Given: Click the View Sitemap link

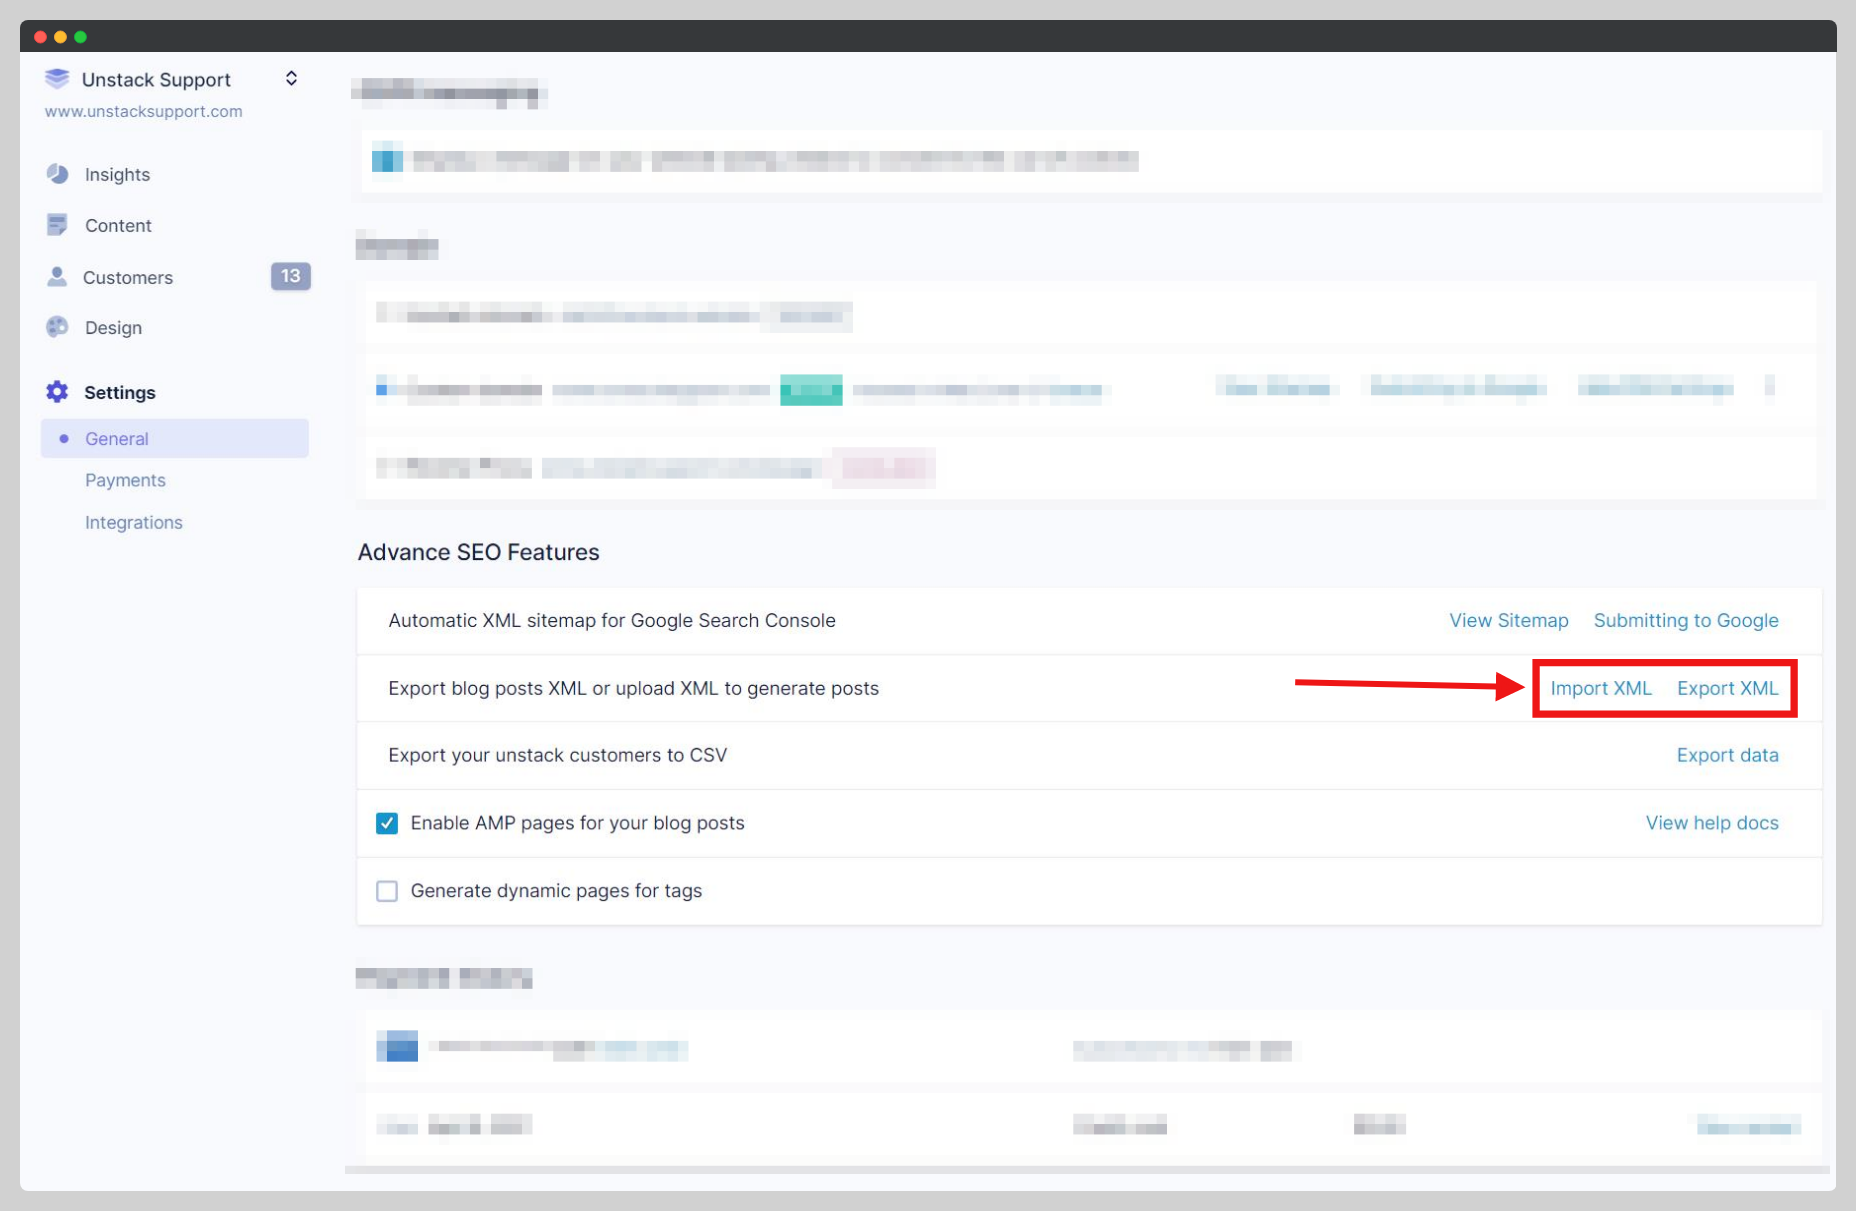Looking at the screenshot, I should point(1508,621).
